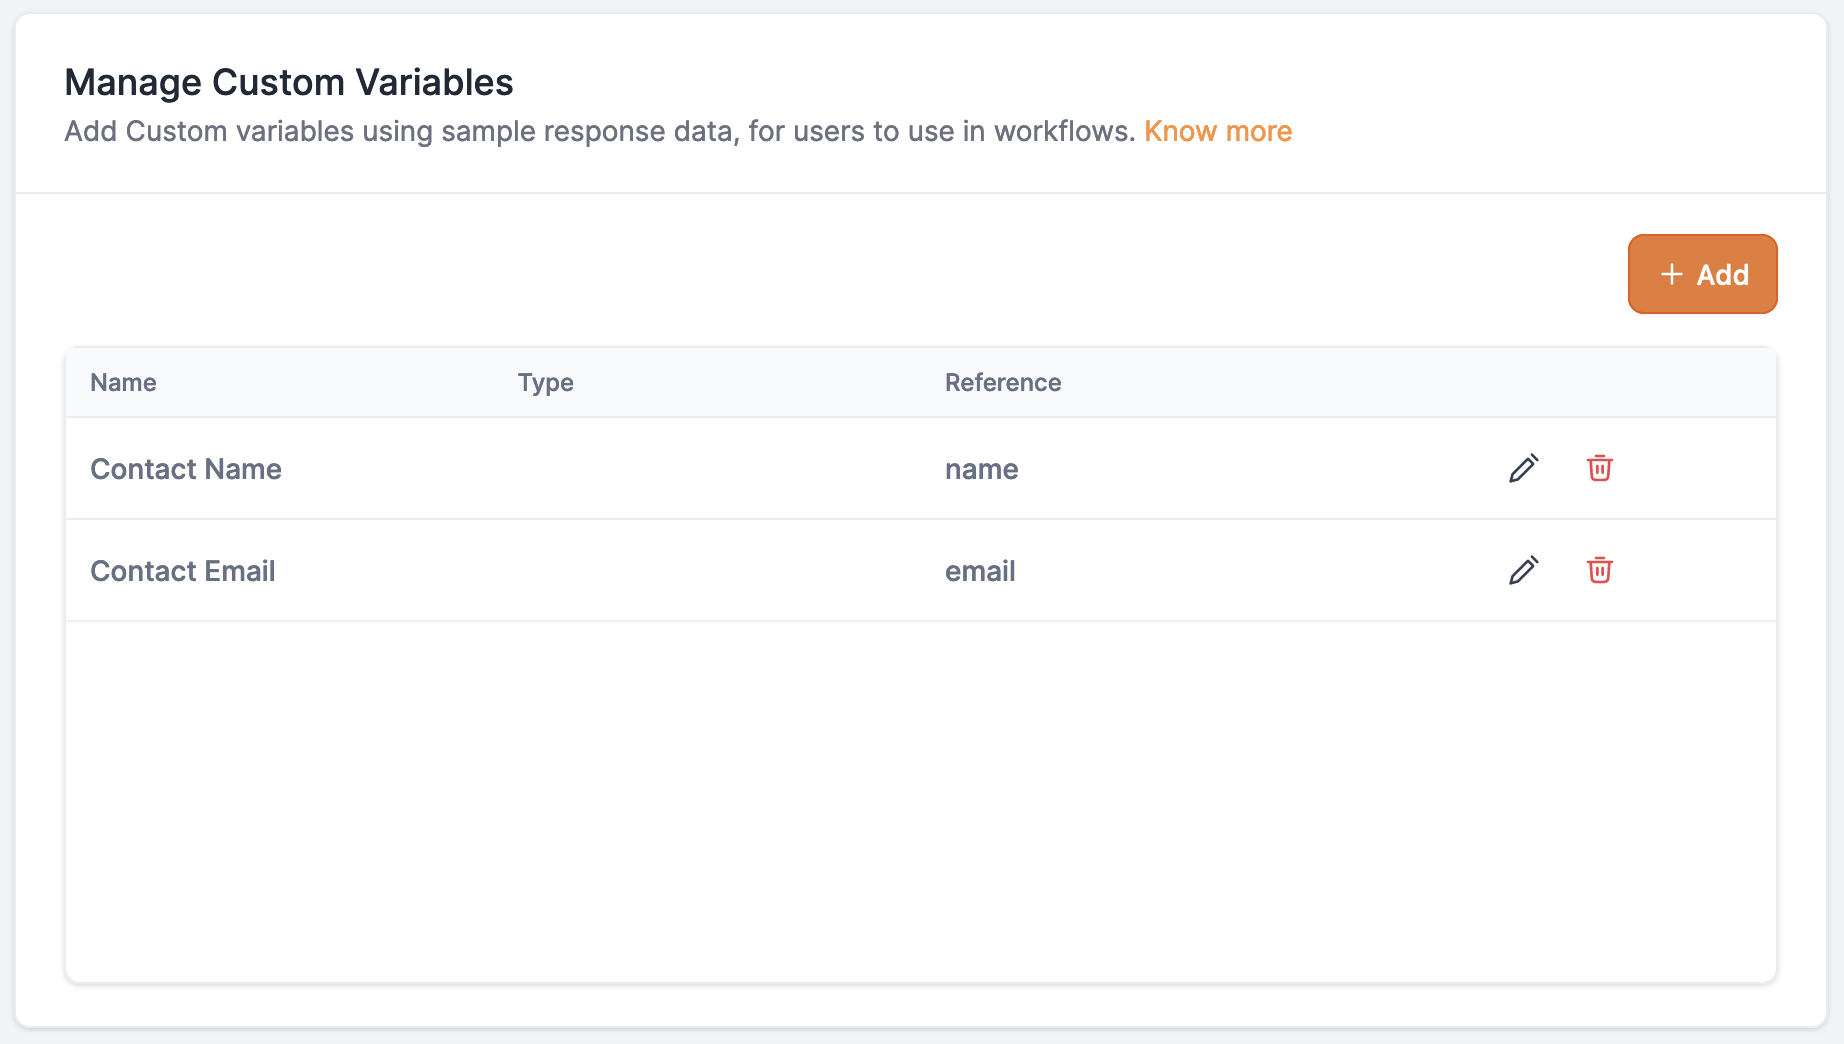Click trash icon for Contact Email
Viewport: 1844px width, 1044px height.
1599,570
